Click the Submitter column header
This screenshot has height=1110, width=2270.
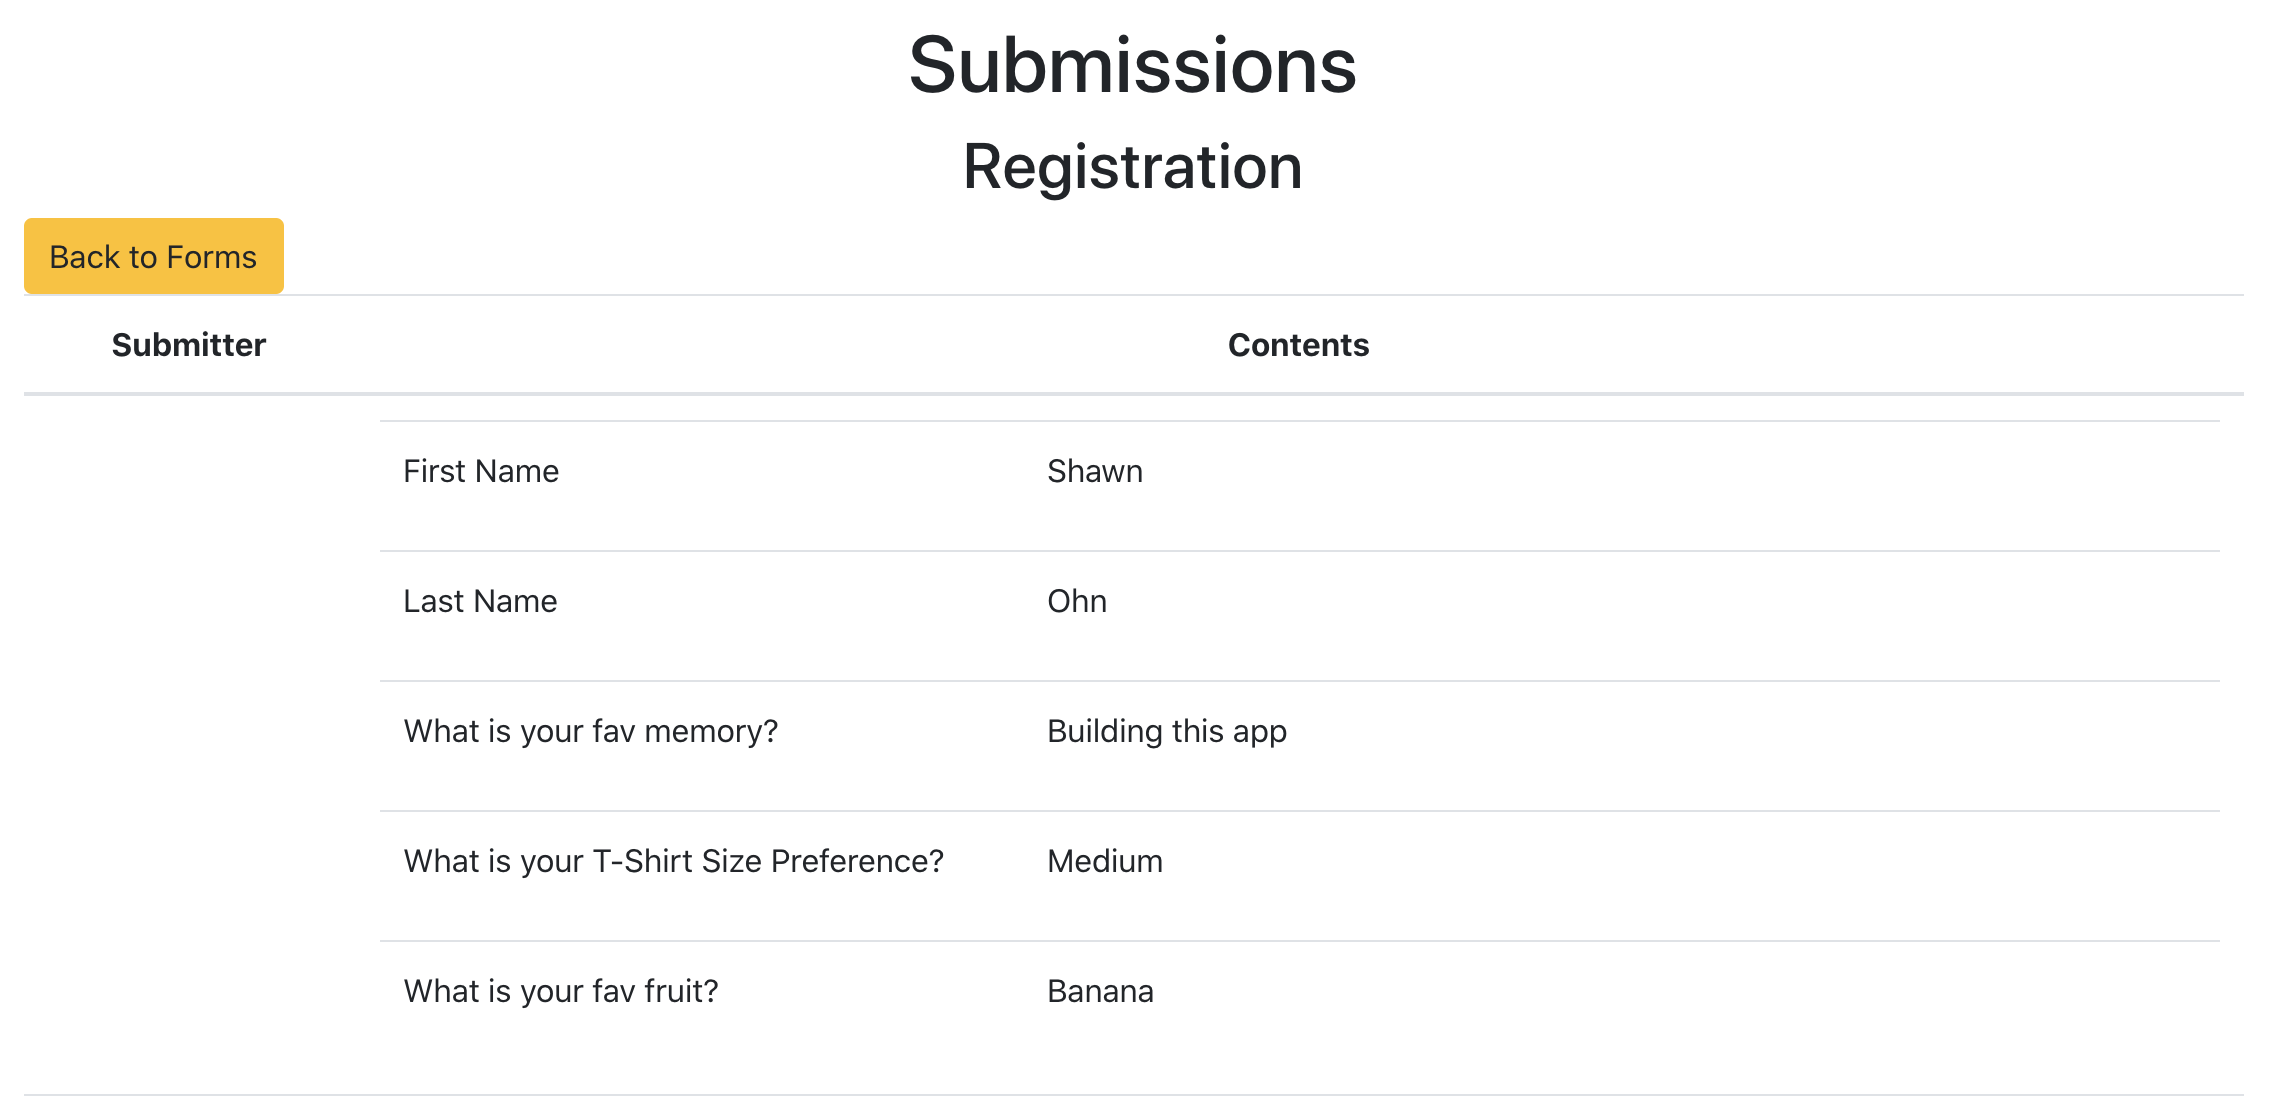[189, 344]
